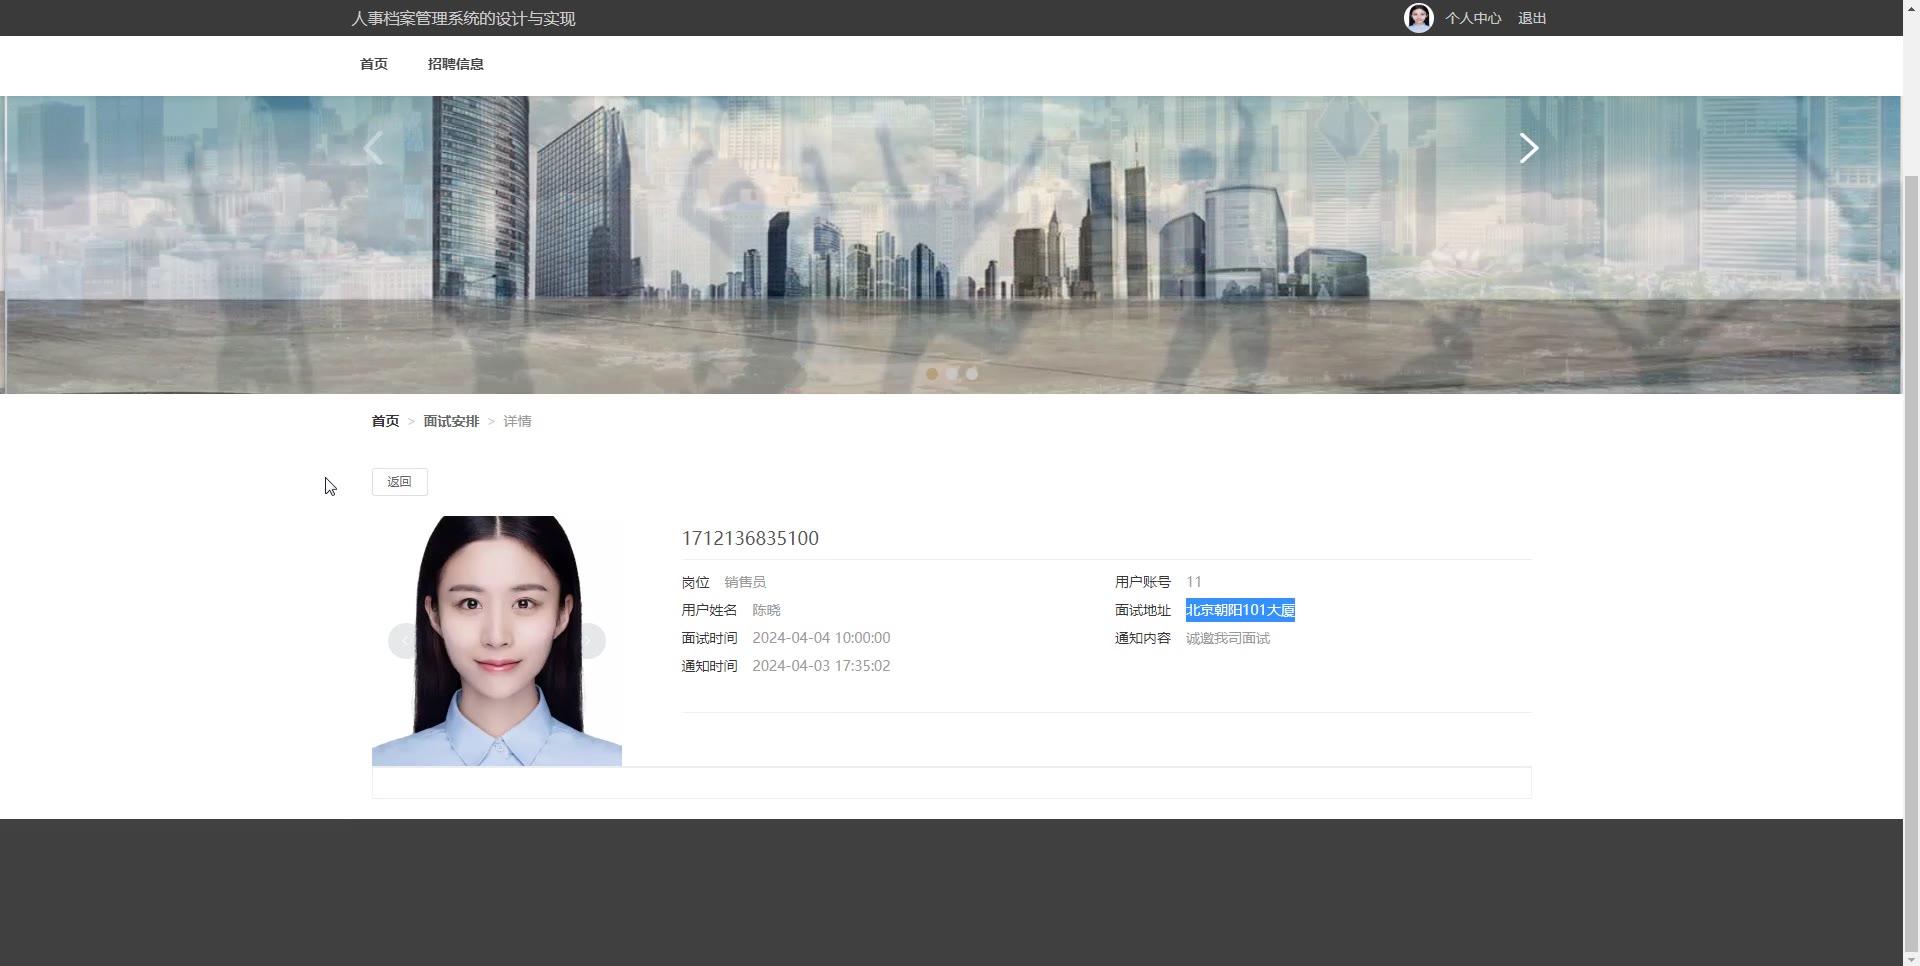Screen dimensions: 1920x966
Task: Click the applicant portrait photo
Action: tap(497, 641)
